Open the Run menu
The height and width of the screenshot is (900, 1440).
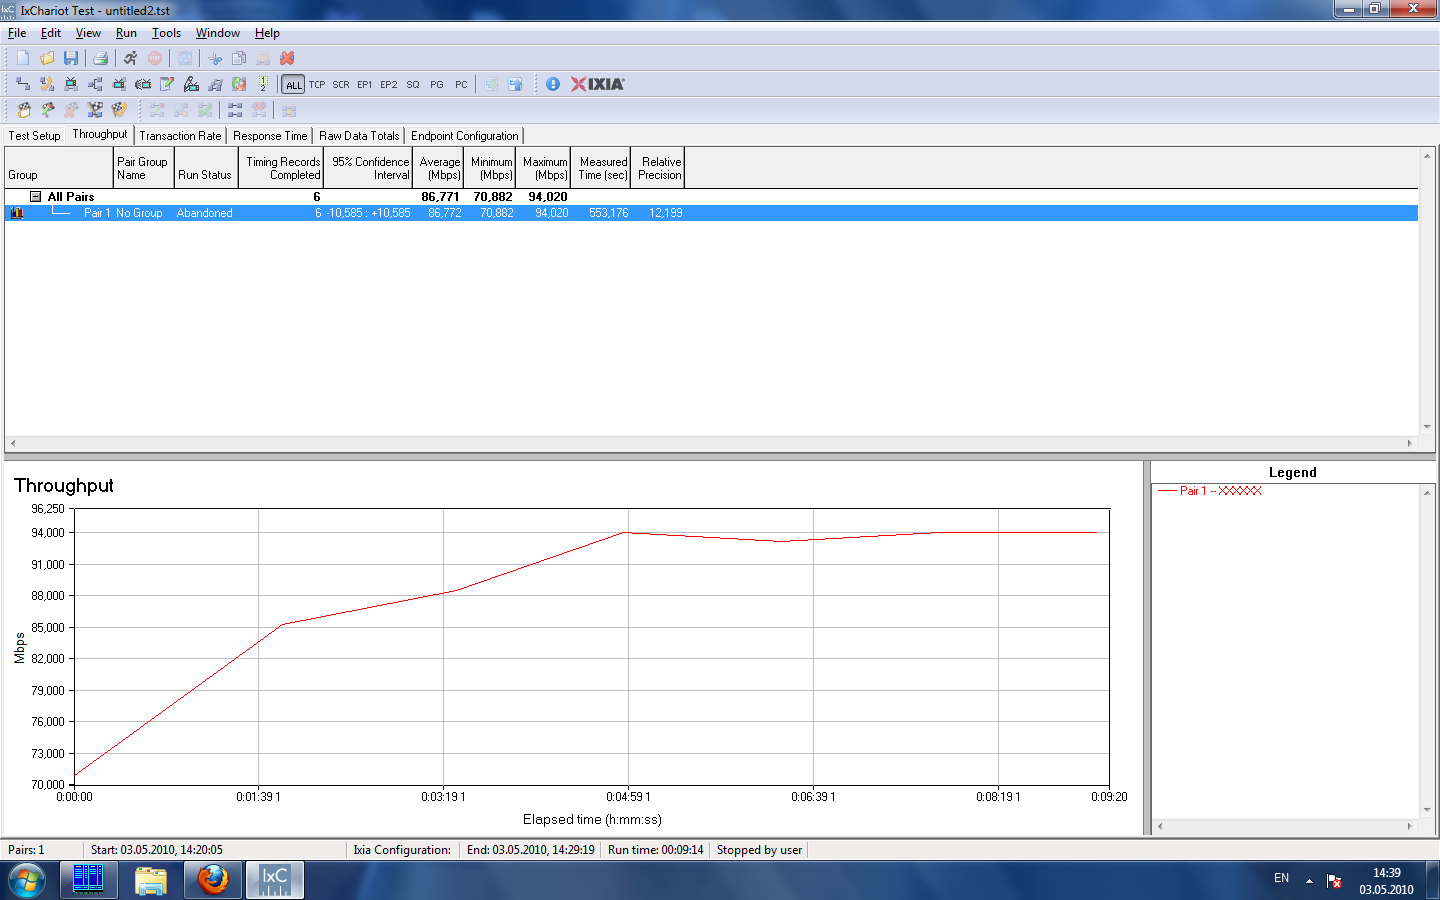[126, 33]
